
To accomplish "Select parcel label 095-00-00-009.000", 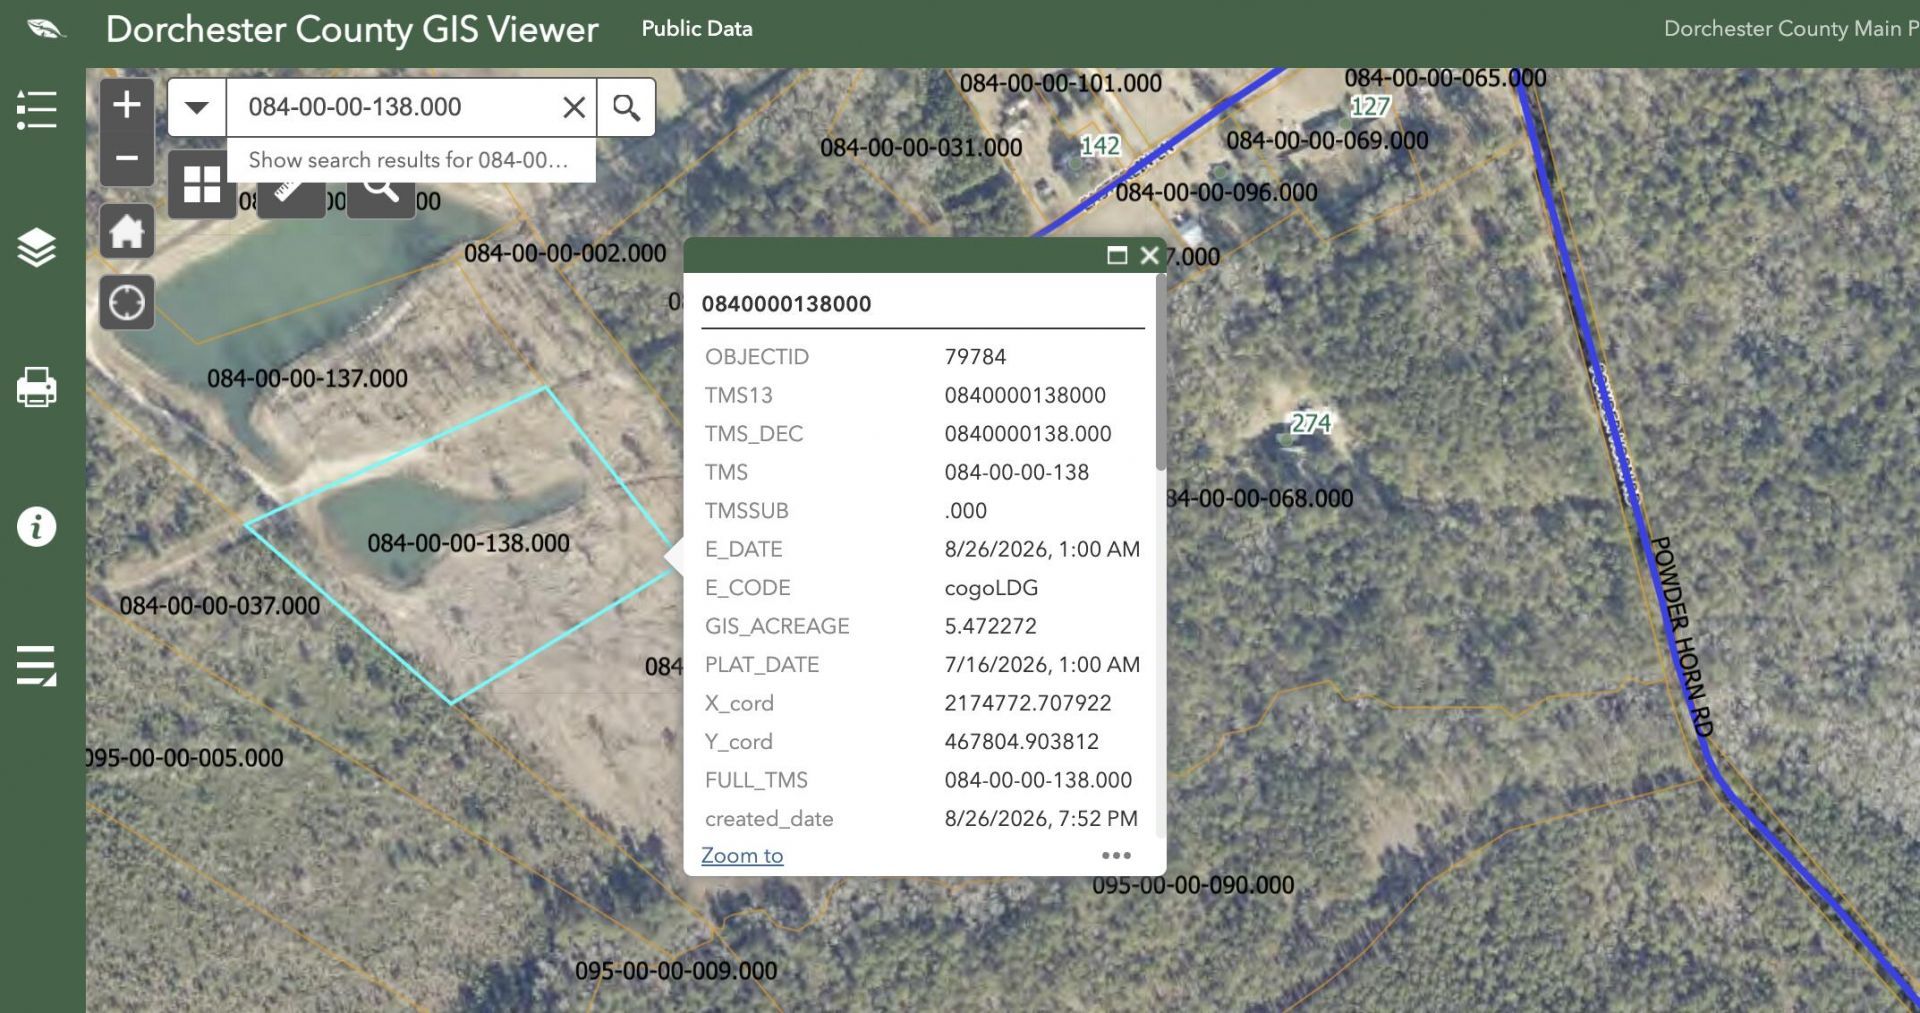I will (676, 971).
